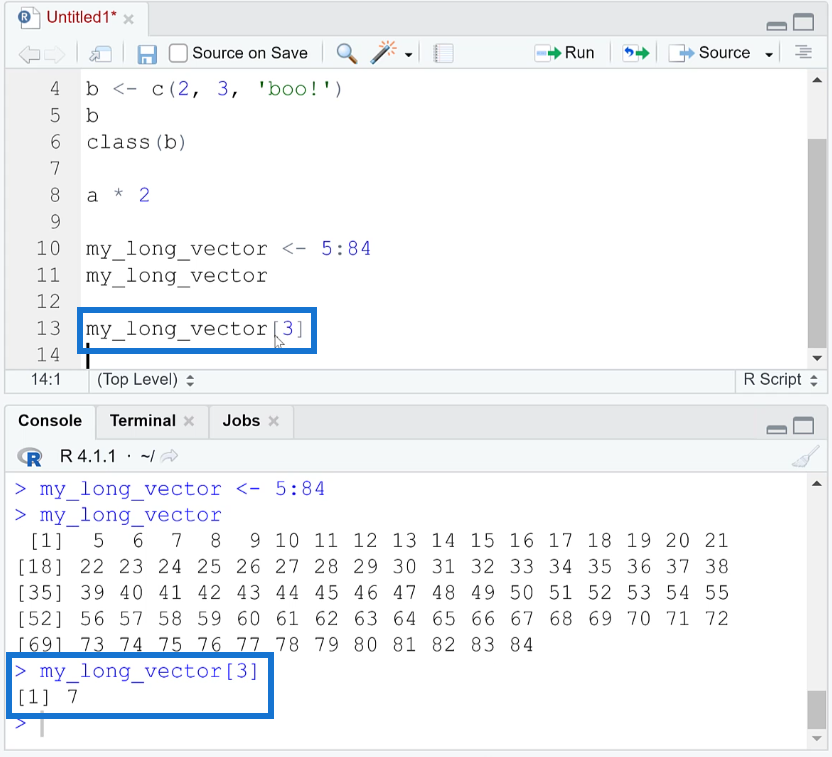832x757 pixels.
Task: Place cursor on class(b) line
Action: pyautogui.click(x=136, y=142)
